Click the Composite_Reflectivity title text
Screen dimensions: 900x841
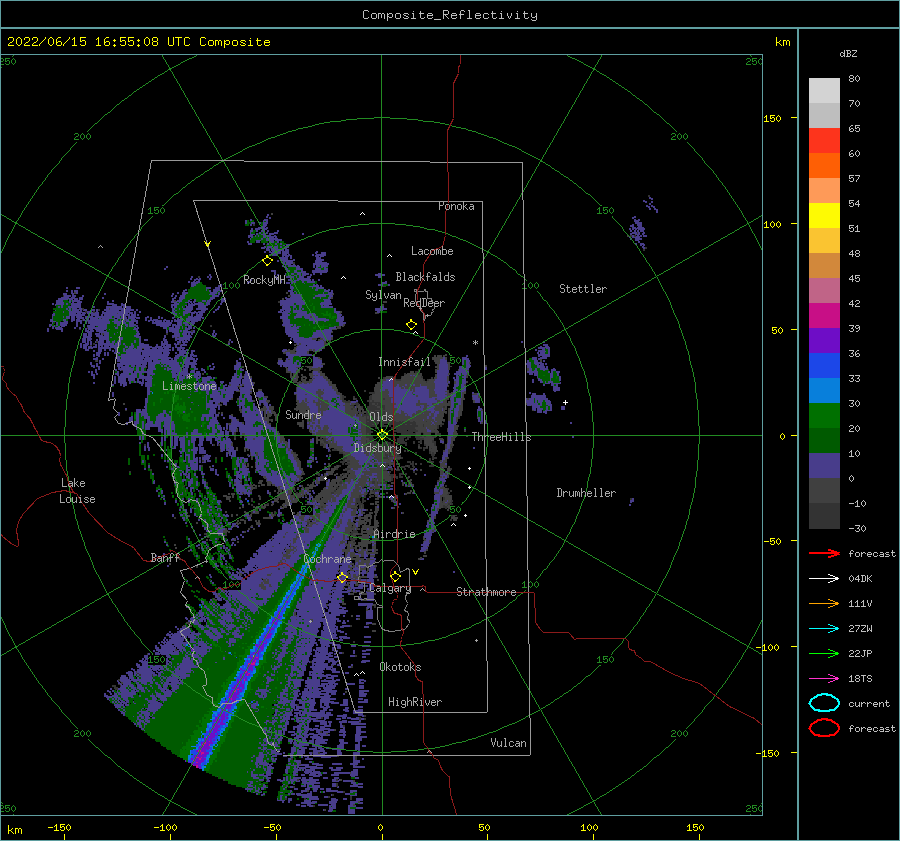click(x=449, y=15)
